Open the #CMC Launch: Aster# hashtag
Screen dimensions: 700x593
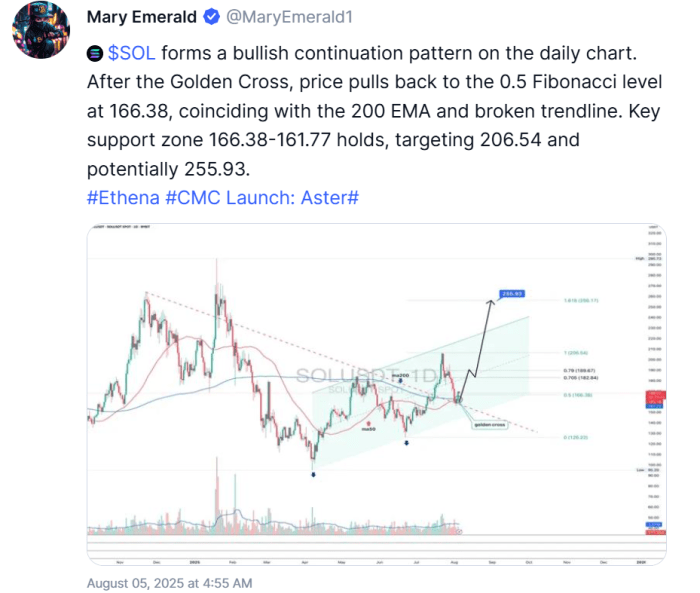tap(262, 197)
